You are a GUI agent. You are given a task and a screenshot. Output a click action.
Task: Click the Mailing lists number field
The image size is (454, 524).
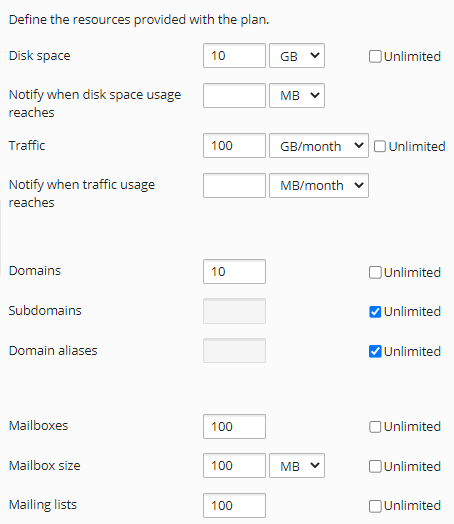235,505
